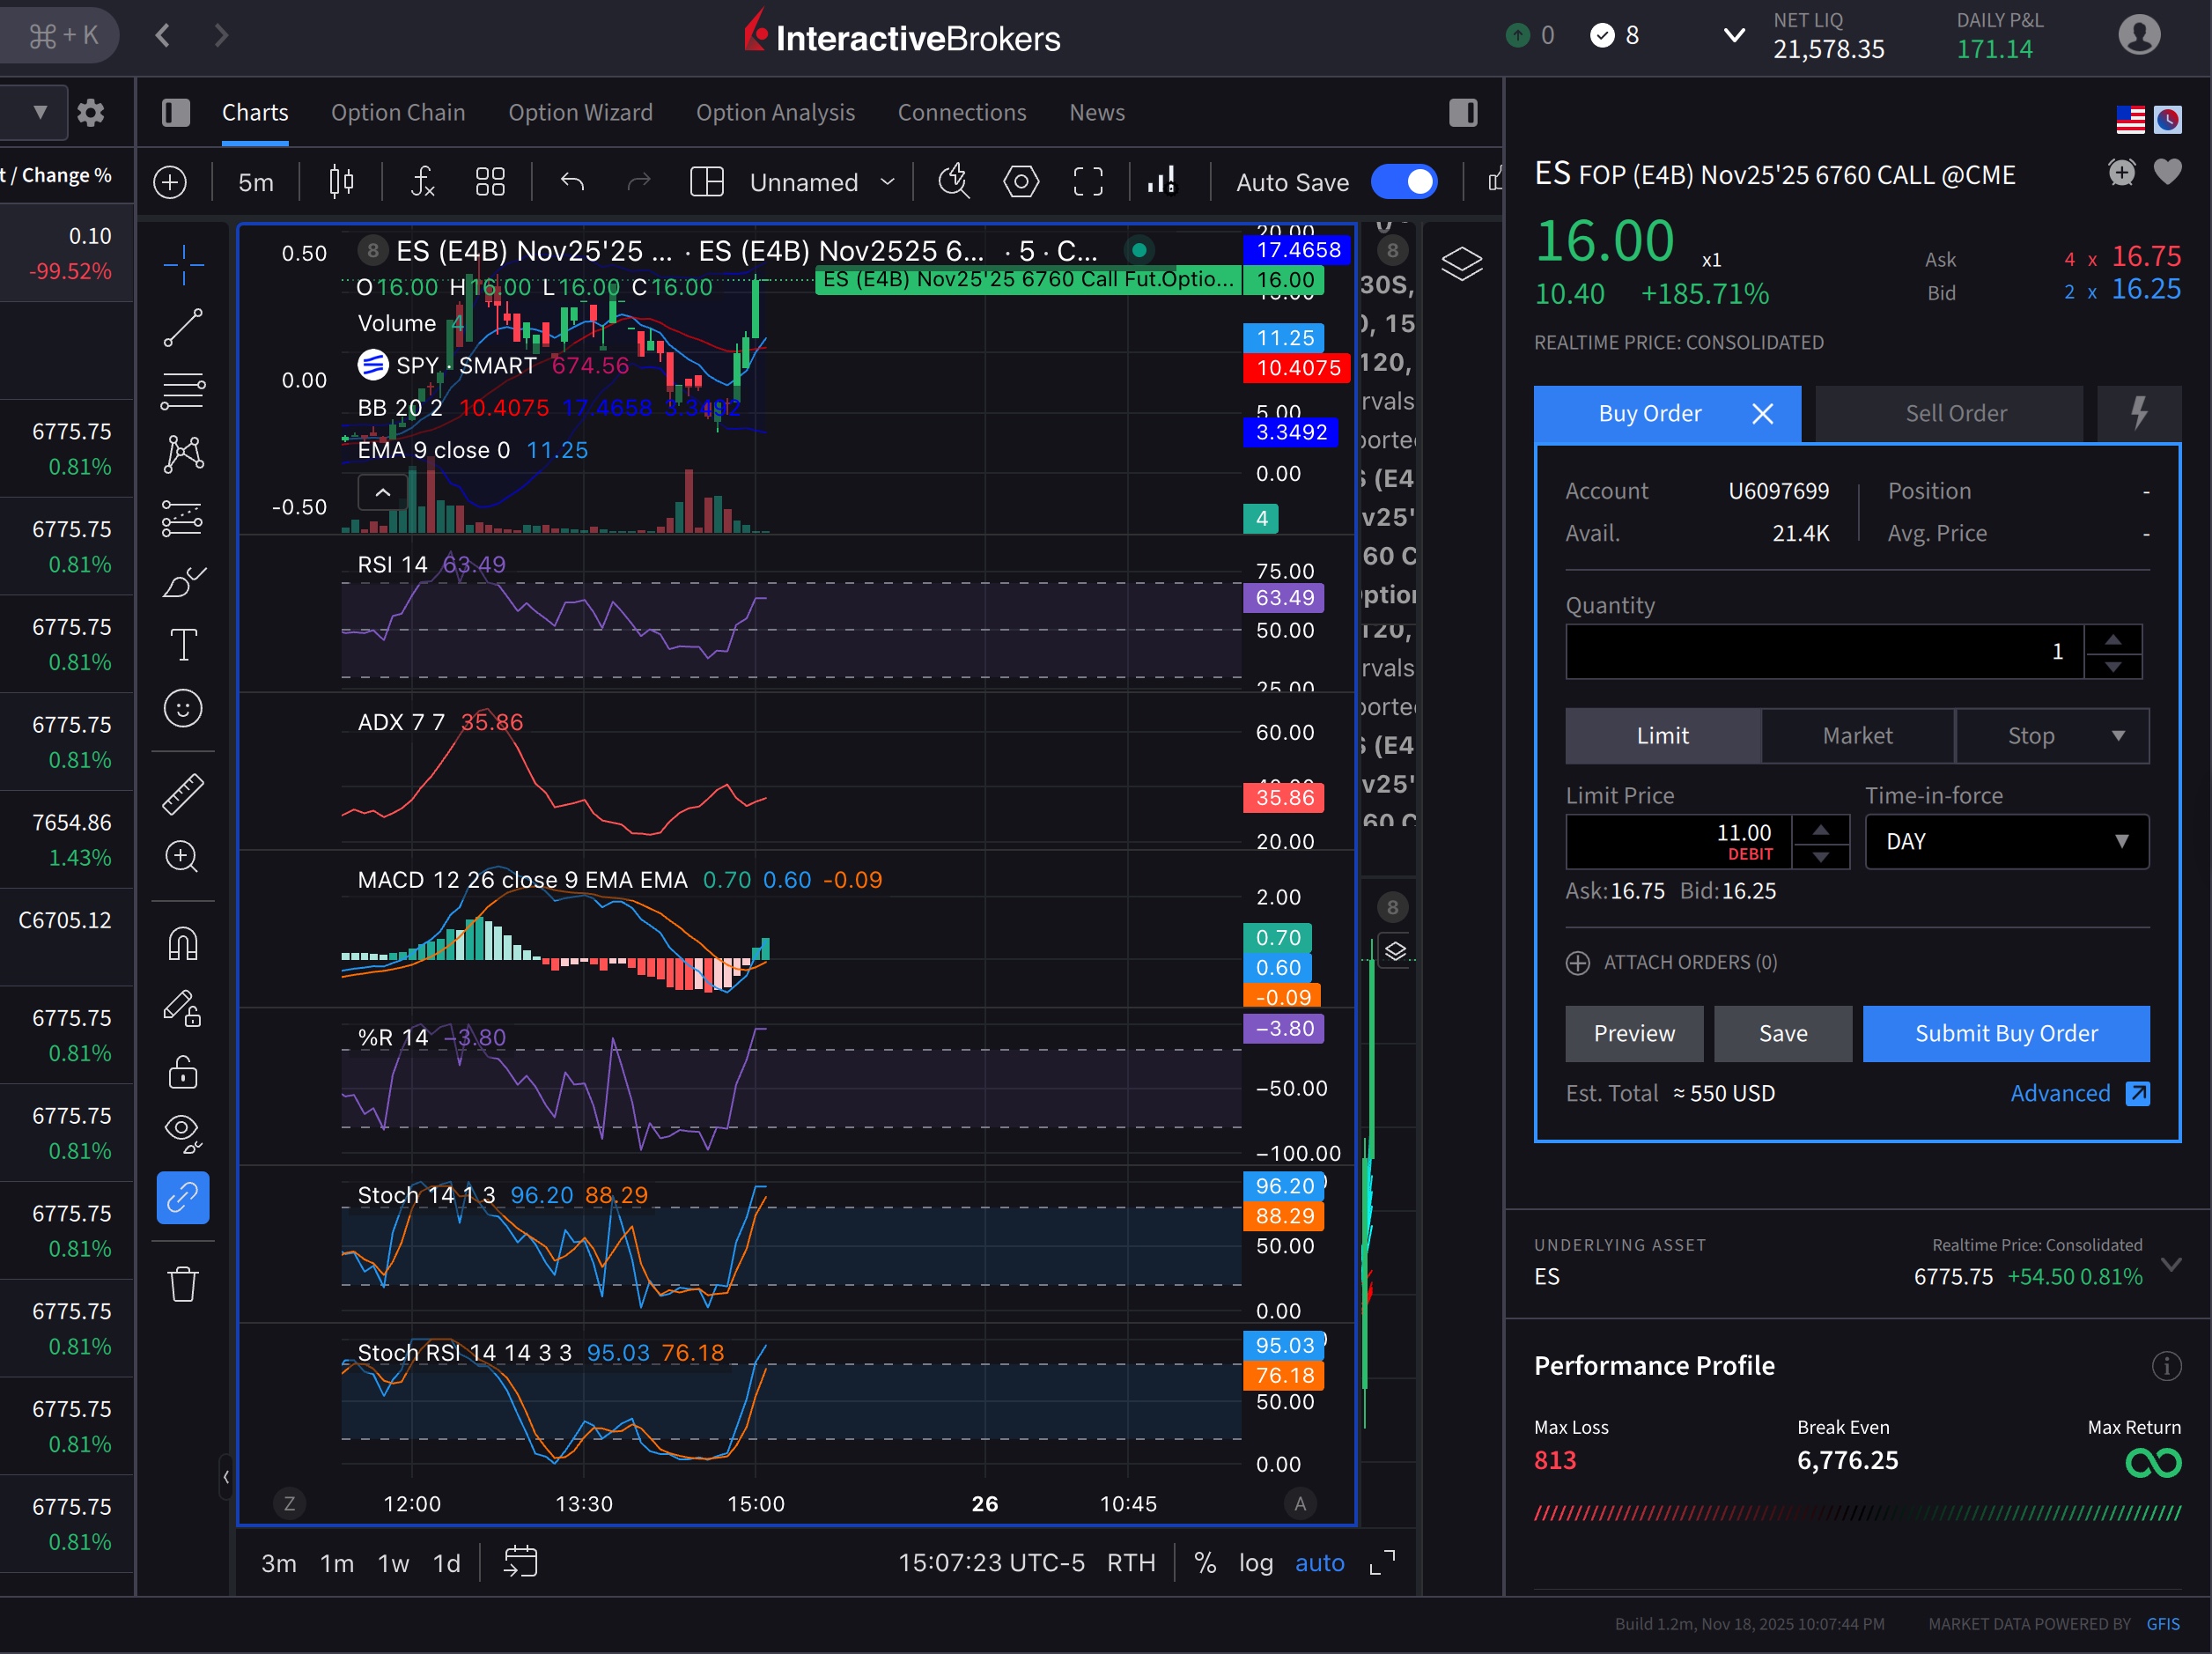Click the magnet mode icon
This screenshot has width=2212, height=1654.
183,943
